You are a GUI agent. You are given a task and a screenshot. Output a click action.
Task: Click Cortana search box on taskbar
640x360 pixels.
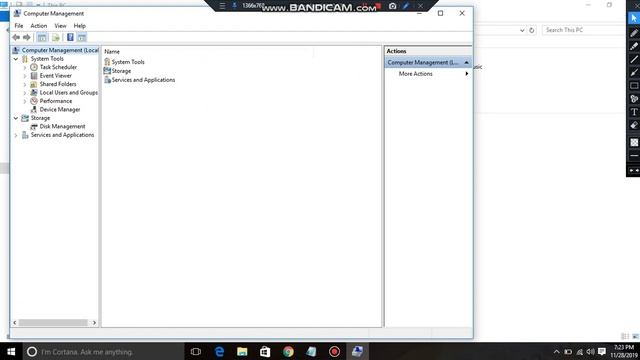point(103,351)
